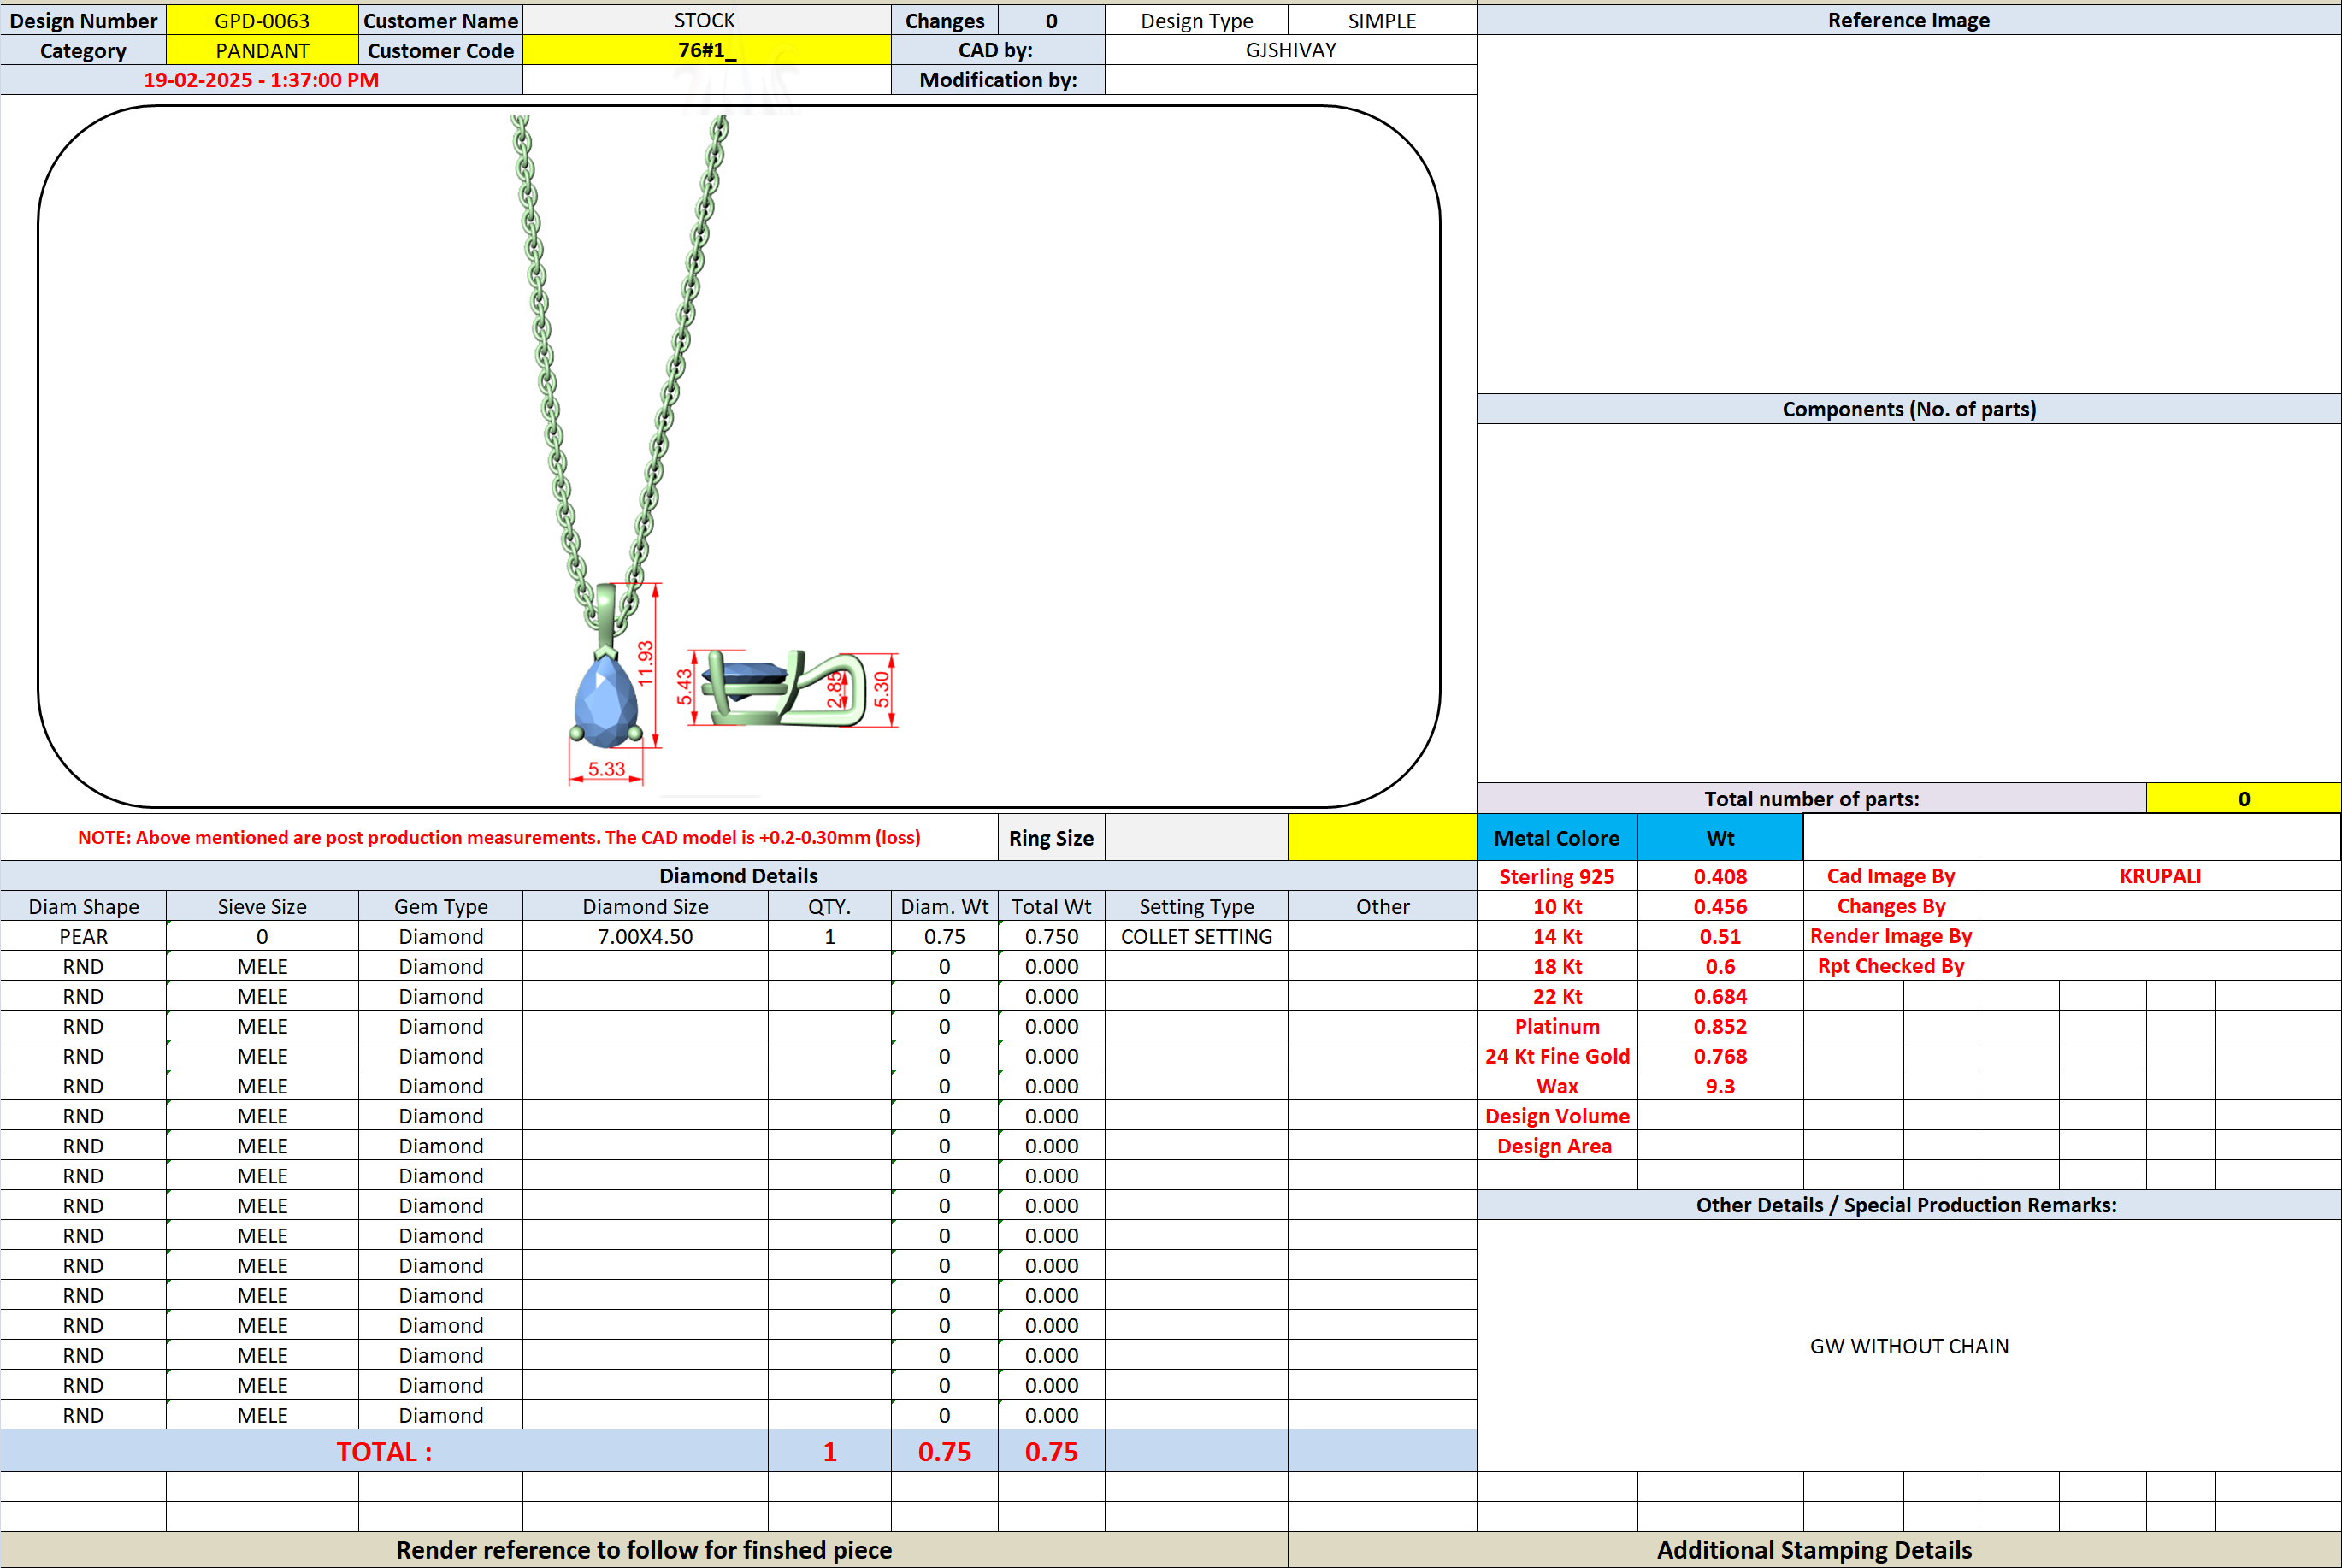
Task: Select the 18 Kt weight value 0.6
Action: (1720, 966)
